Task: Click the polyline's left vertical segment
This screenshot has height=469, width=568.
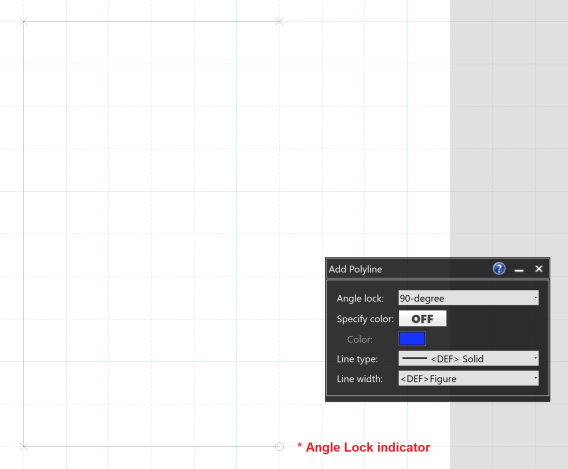Action: coord(24,234)
